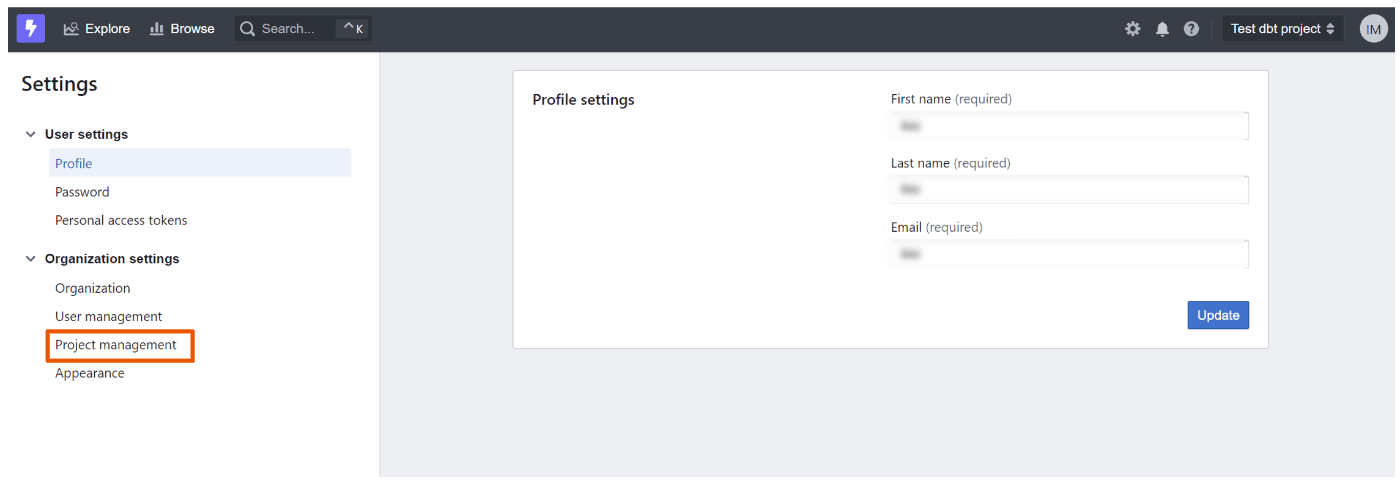The width and height of the screenshot is (1400, 483).
Task: Click the Browse bar chart icon
Action: point(157,29)
